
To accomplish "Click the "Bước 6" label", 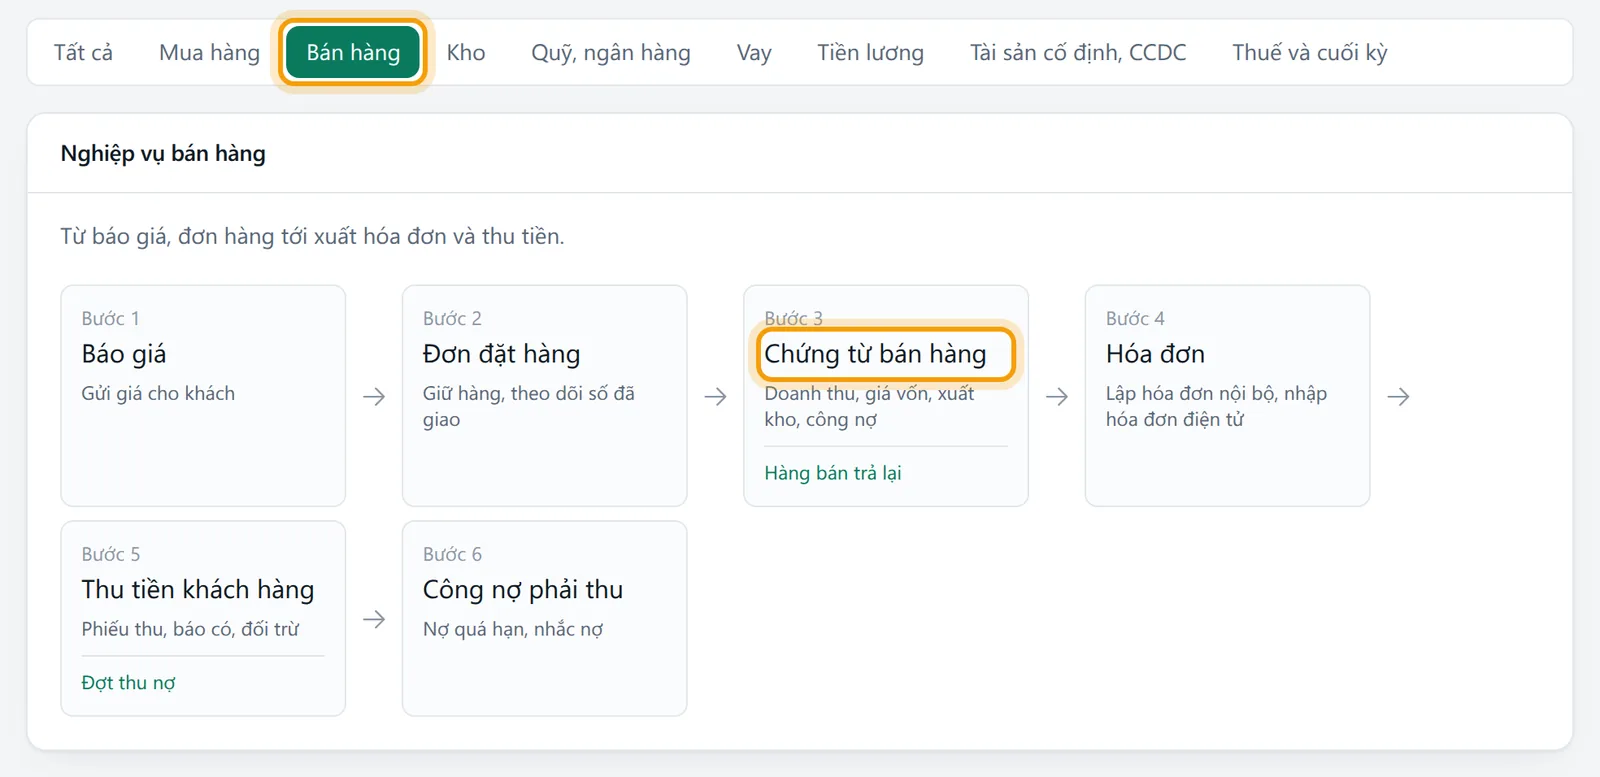I will click(x=452, y=555).
